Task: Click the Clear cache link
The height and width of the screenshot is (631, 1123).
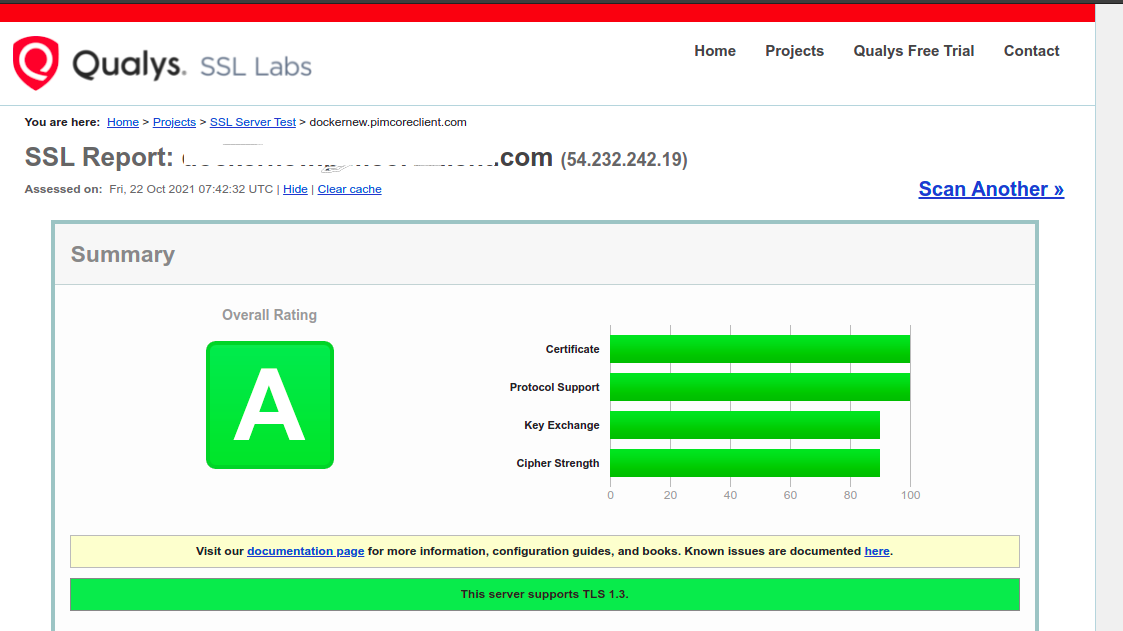Action: click(350, 189)
